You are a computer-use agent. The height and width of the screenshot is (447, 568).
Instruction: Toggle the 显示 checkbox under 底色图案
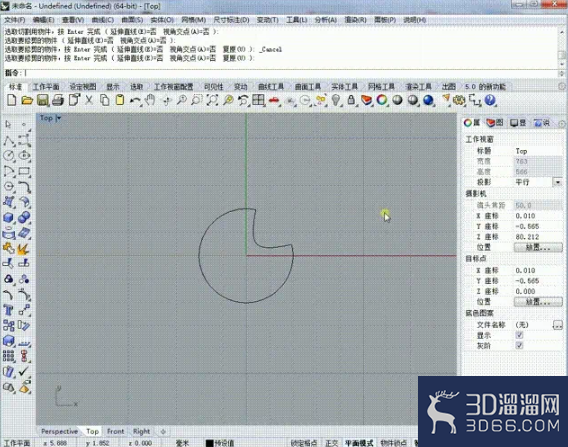click(519, 335)
